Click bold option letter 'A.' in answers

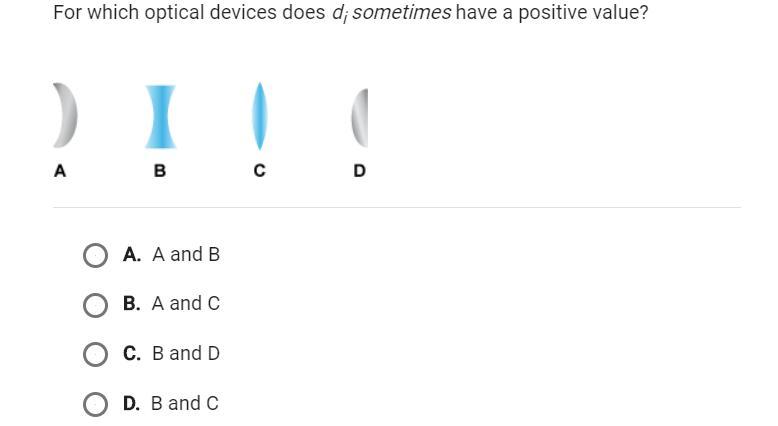point(132,254)
